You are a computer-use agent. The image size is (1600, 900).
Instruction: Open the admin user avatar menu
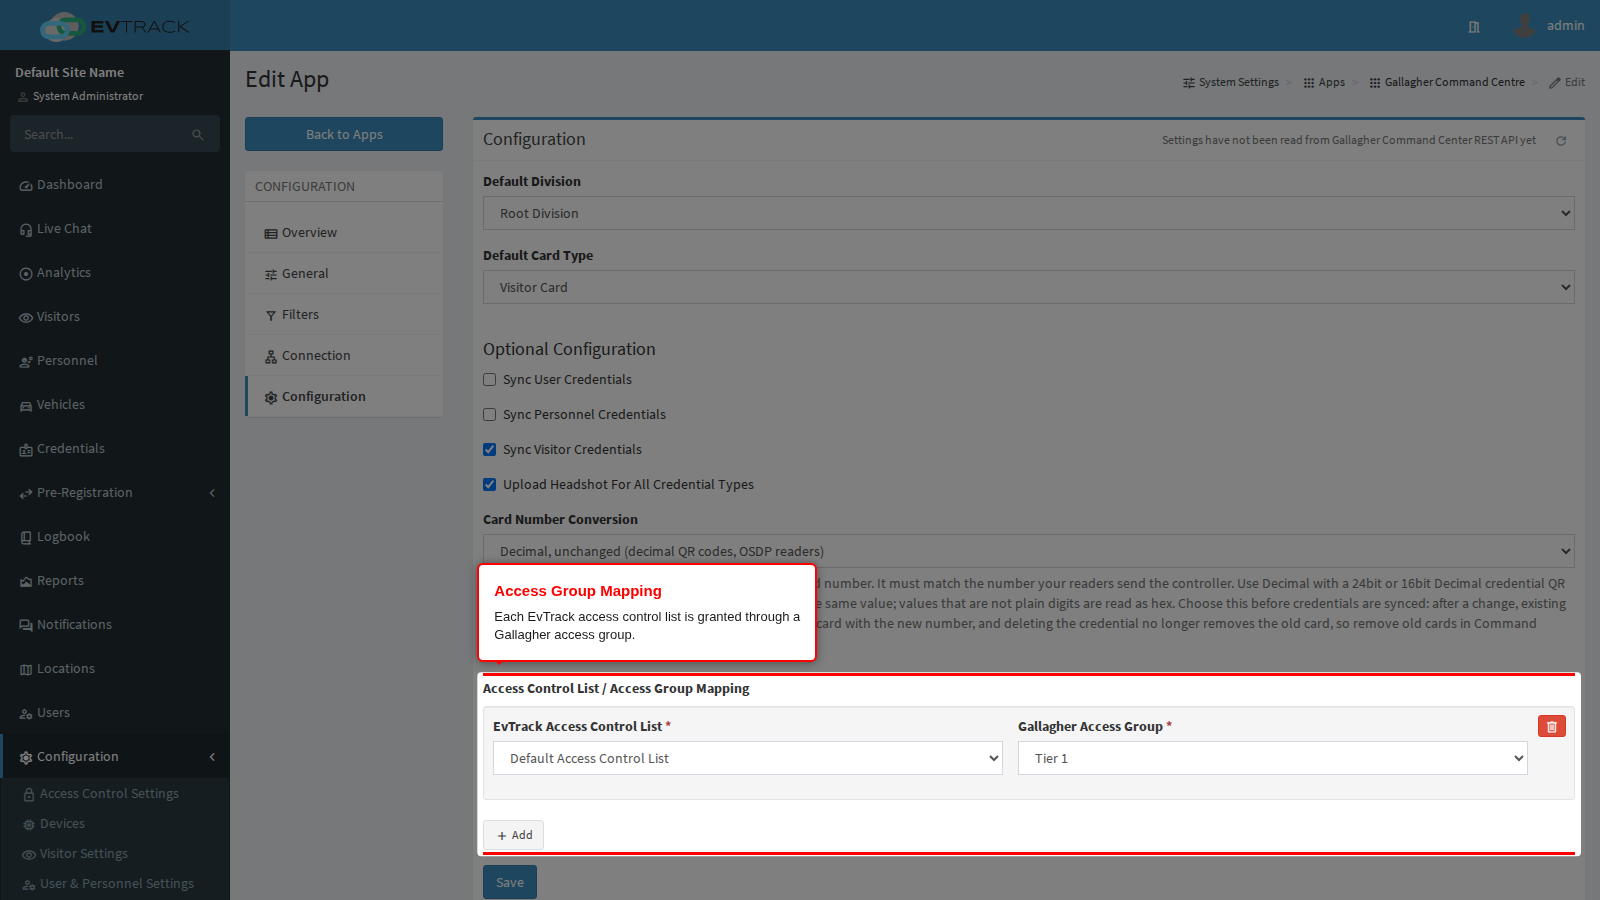pos(1524,26)
